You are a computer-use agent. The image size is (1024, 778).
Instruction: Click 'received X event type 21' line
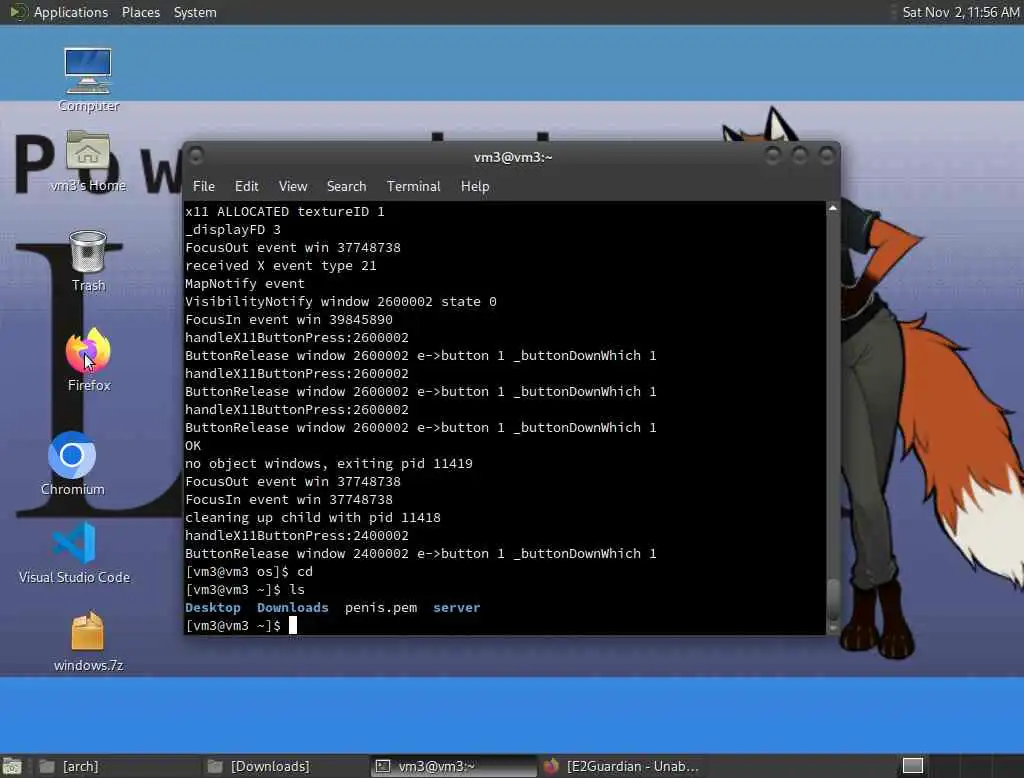pos(281,266)
